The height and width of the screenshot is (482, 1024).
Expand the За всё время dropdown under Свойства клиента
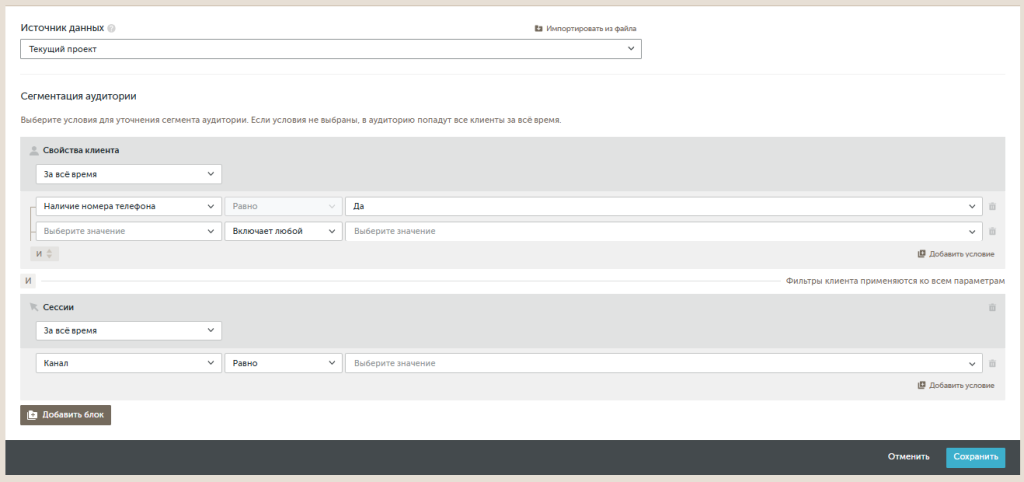(128, 174)
